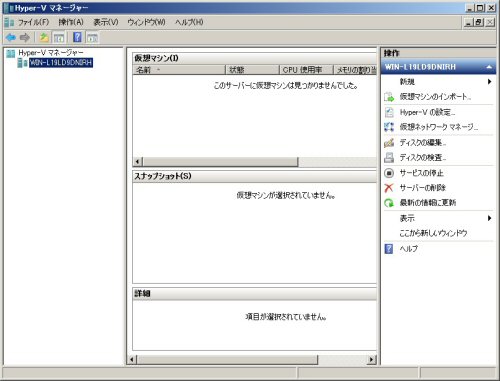The image size is (500, 381).
Task: Click the Hyper-V マネージャー root icon in tree
Action: pos(11,53)
